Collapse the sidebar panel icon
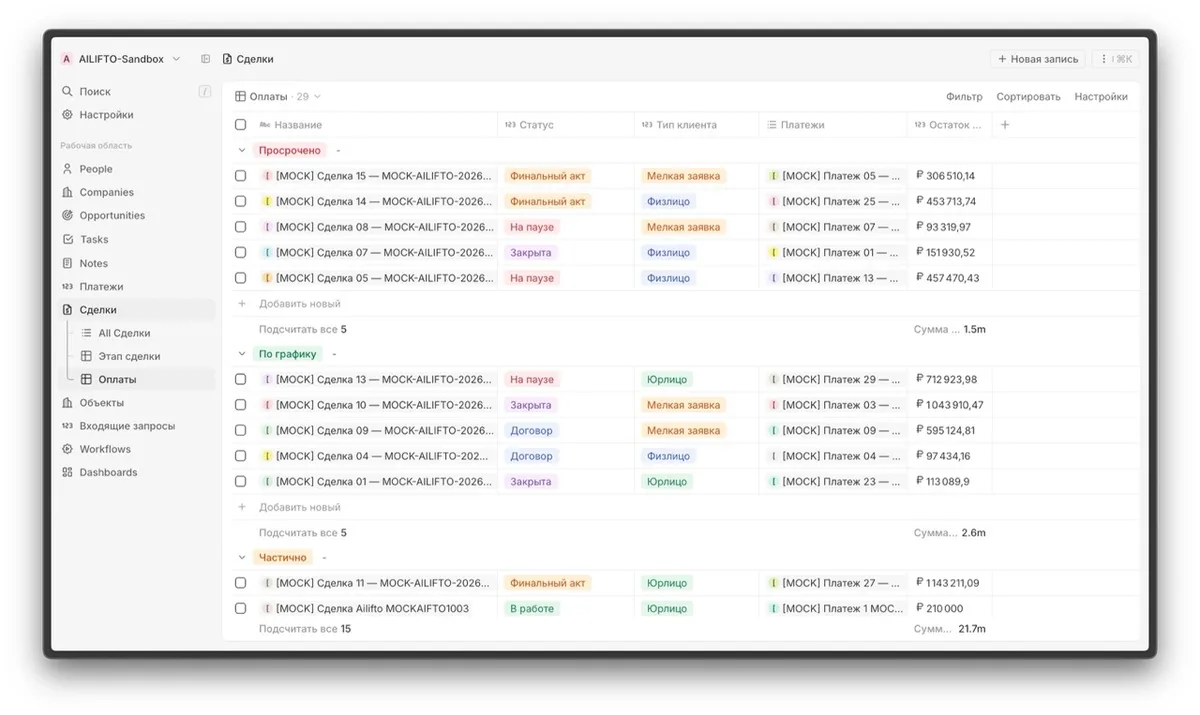The height and width of the screenshot is (715, 1200). (205, 59)
